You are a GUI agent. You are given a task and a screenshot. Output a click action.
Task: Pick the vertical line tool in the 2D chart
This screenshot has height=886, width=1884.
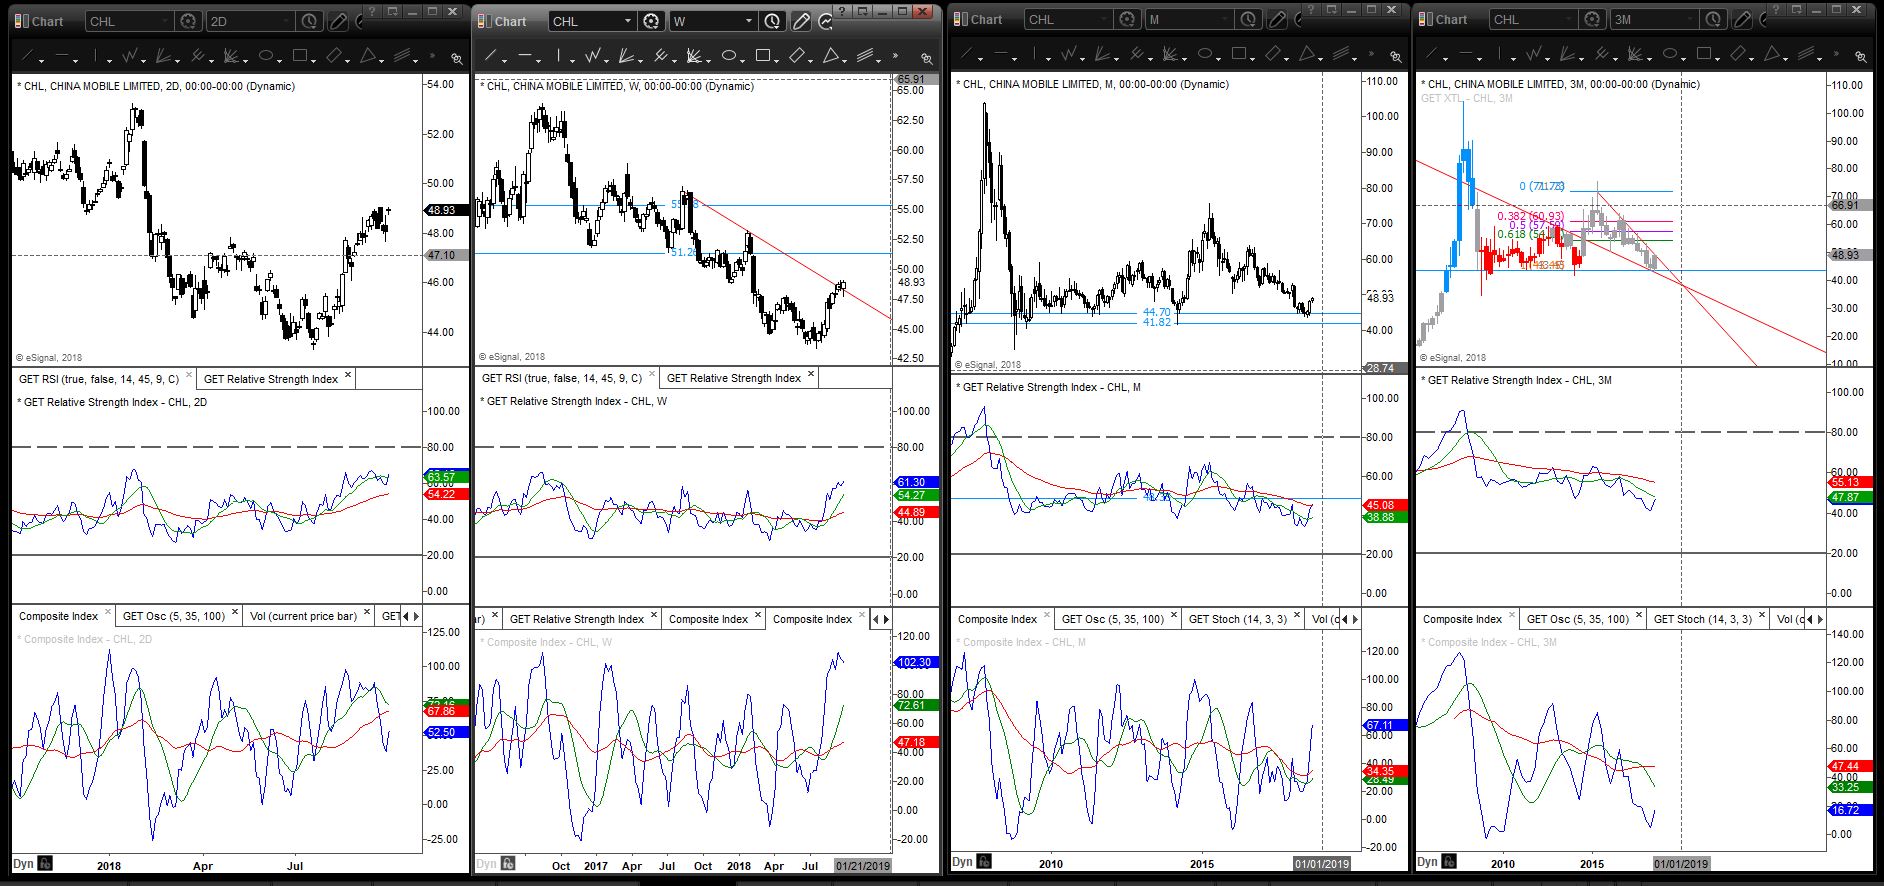[96, 56]
